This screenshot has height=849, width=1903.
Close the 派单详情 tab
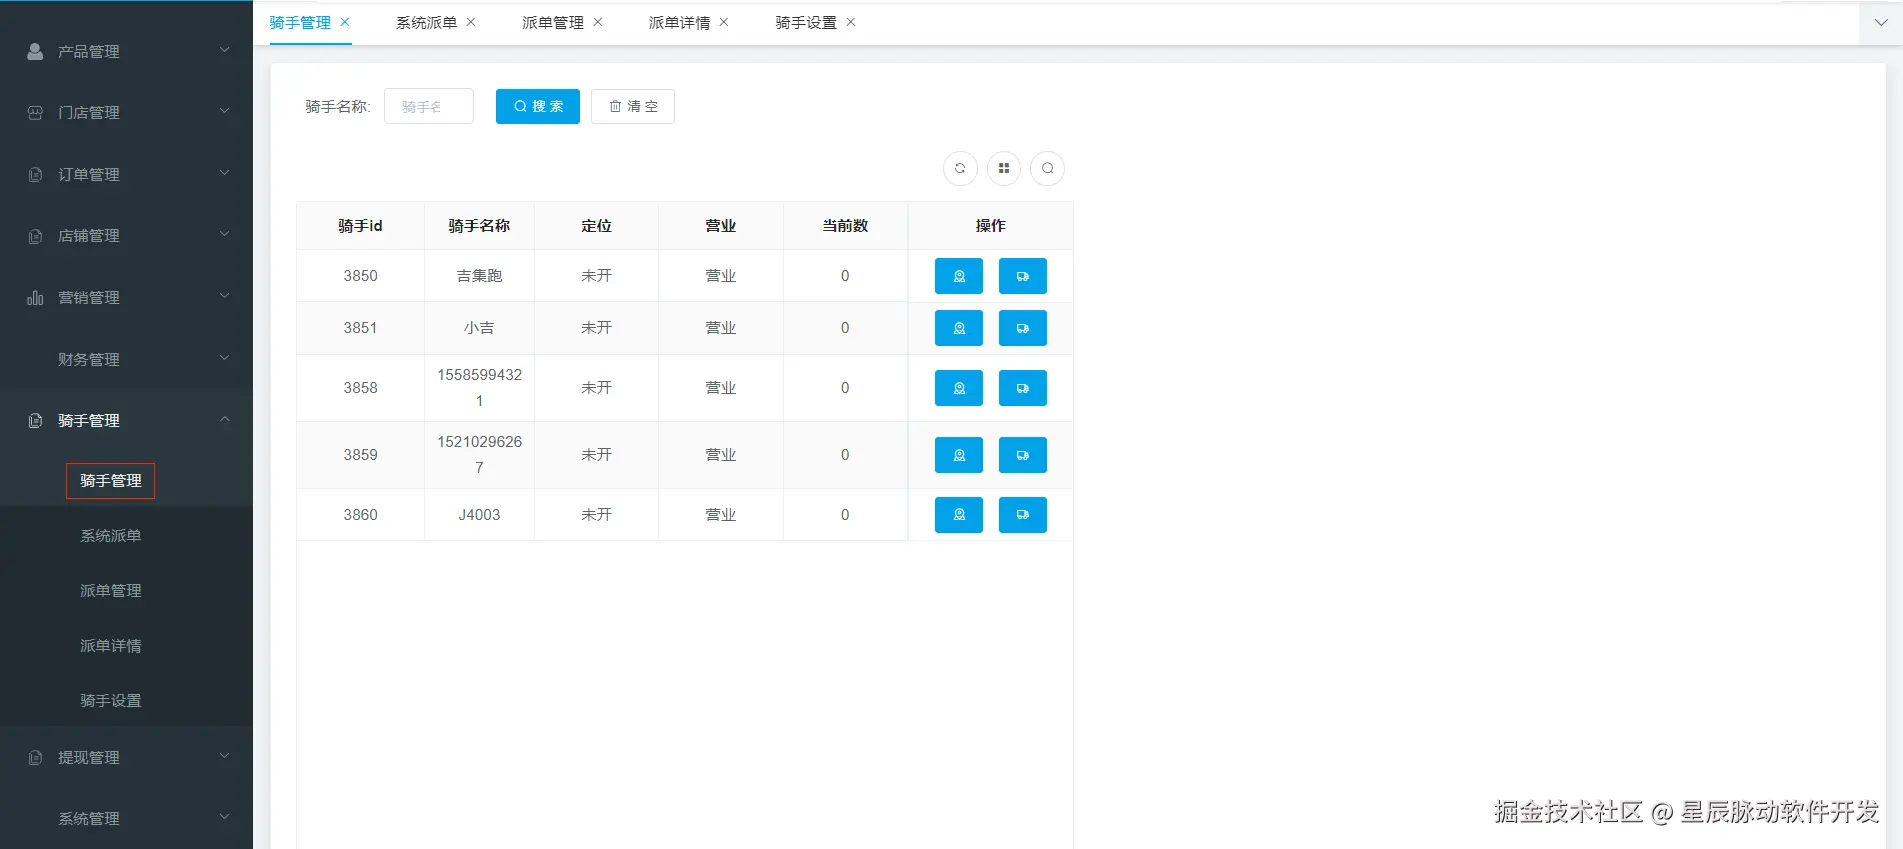click(x=724, y=22)
